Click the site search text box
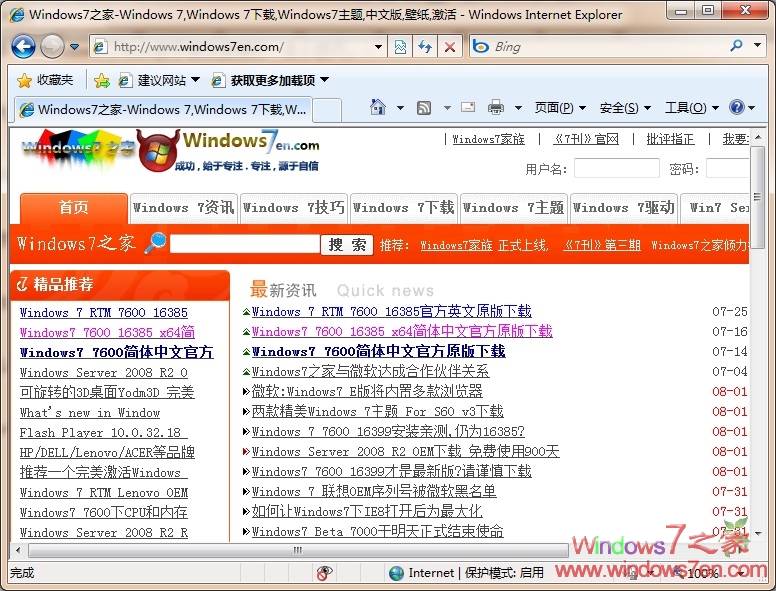776x591 pixels. point(244,244)
